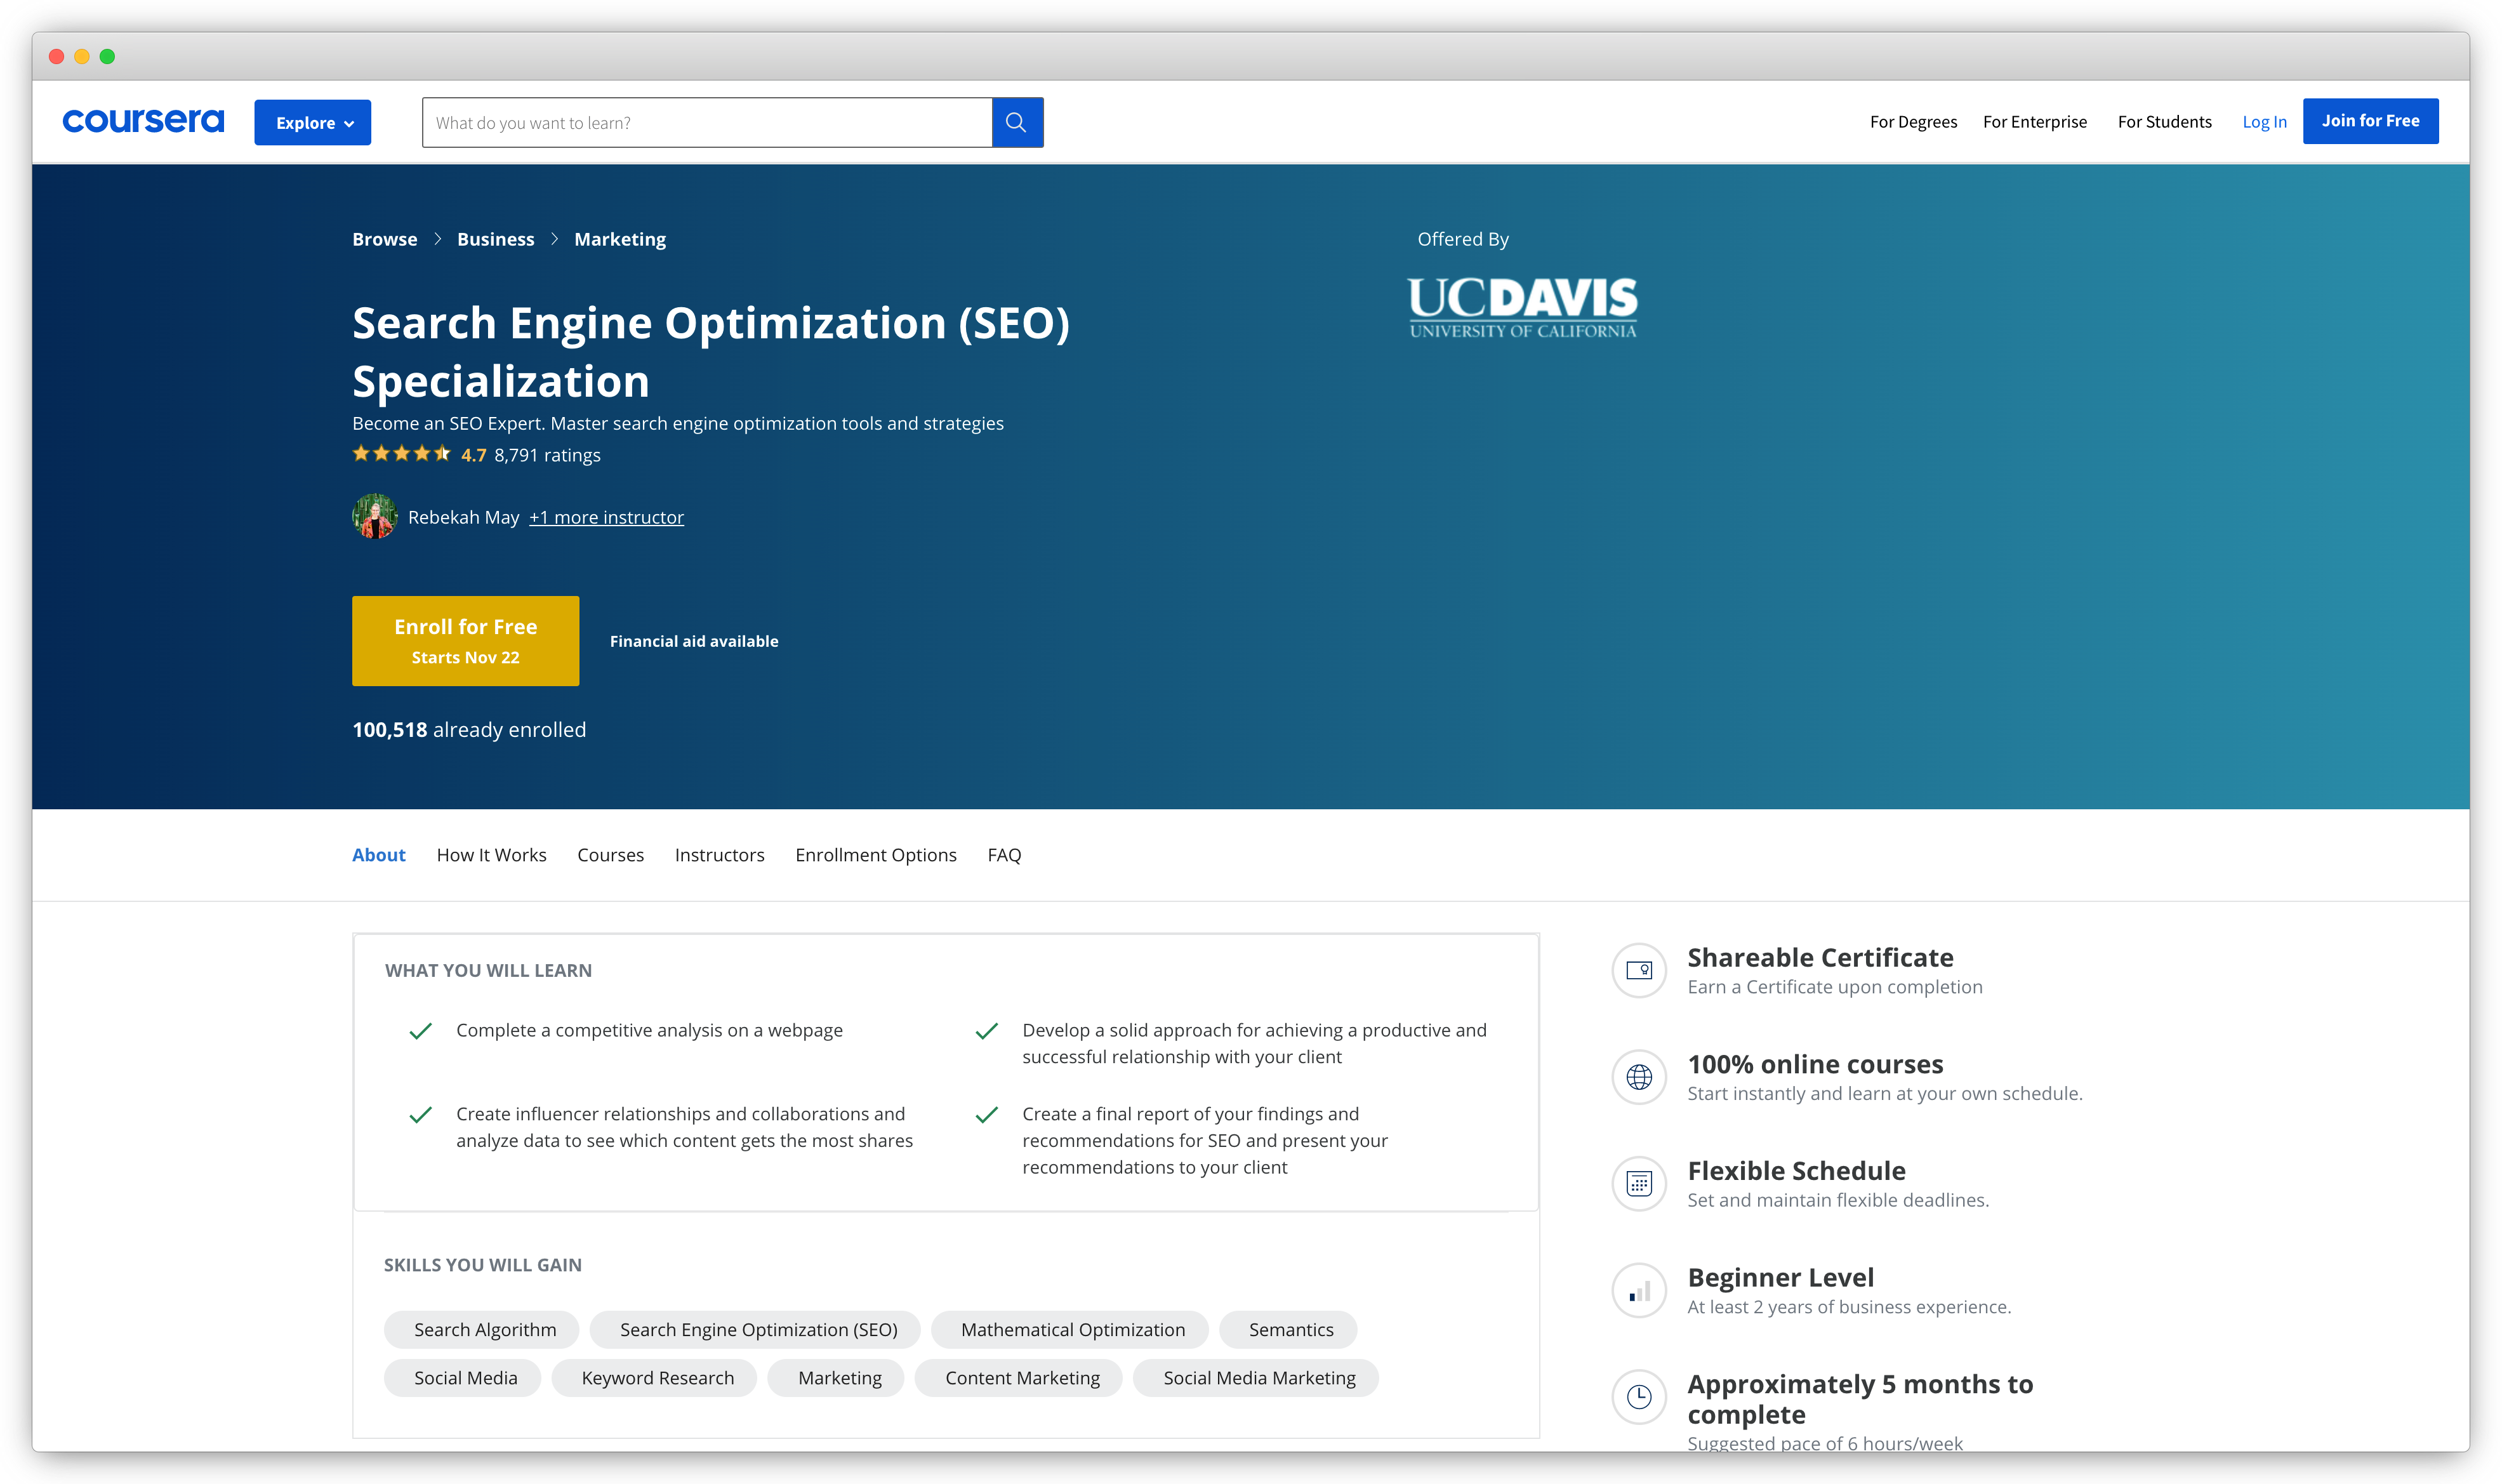This screenshot has width=2502, height=1484.
Task: Switch to the FAQ tab
Action: 1004,855
